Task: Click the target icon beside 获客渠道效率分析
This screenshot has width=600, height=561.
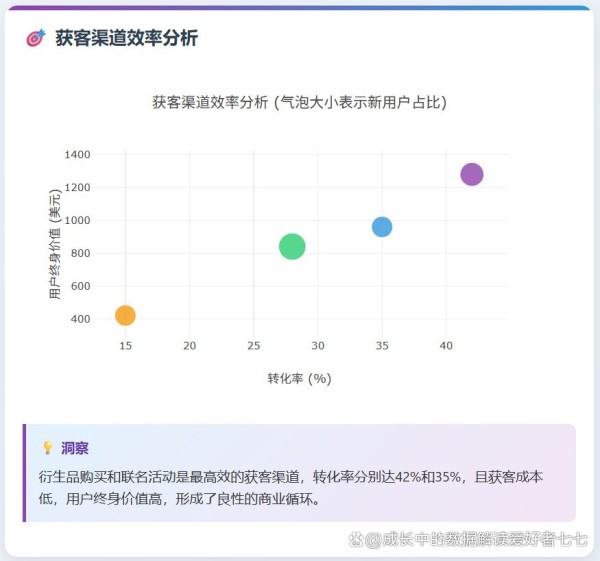Action: coord(36,38)
